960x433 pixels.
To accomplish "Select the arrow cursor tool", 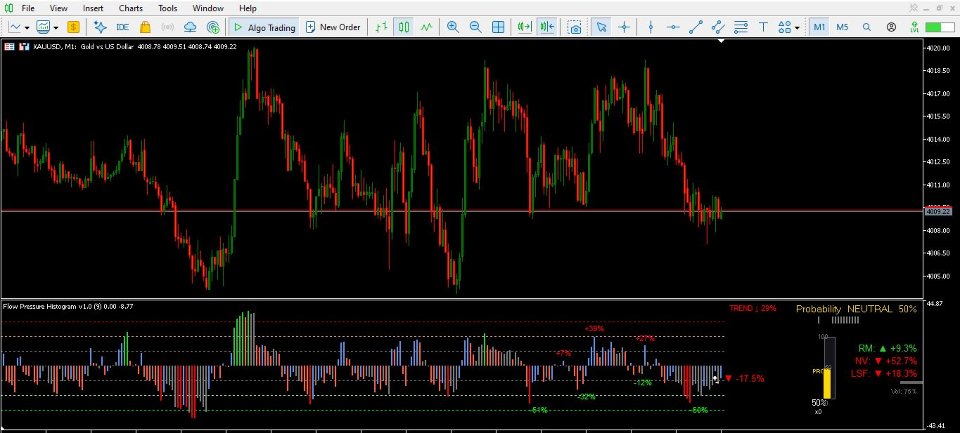I will (x=601, y=28).
